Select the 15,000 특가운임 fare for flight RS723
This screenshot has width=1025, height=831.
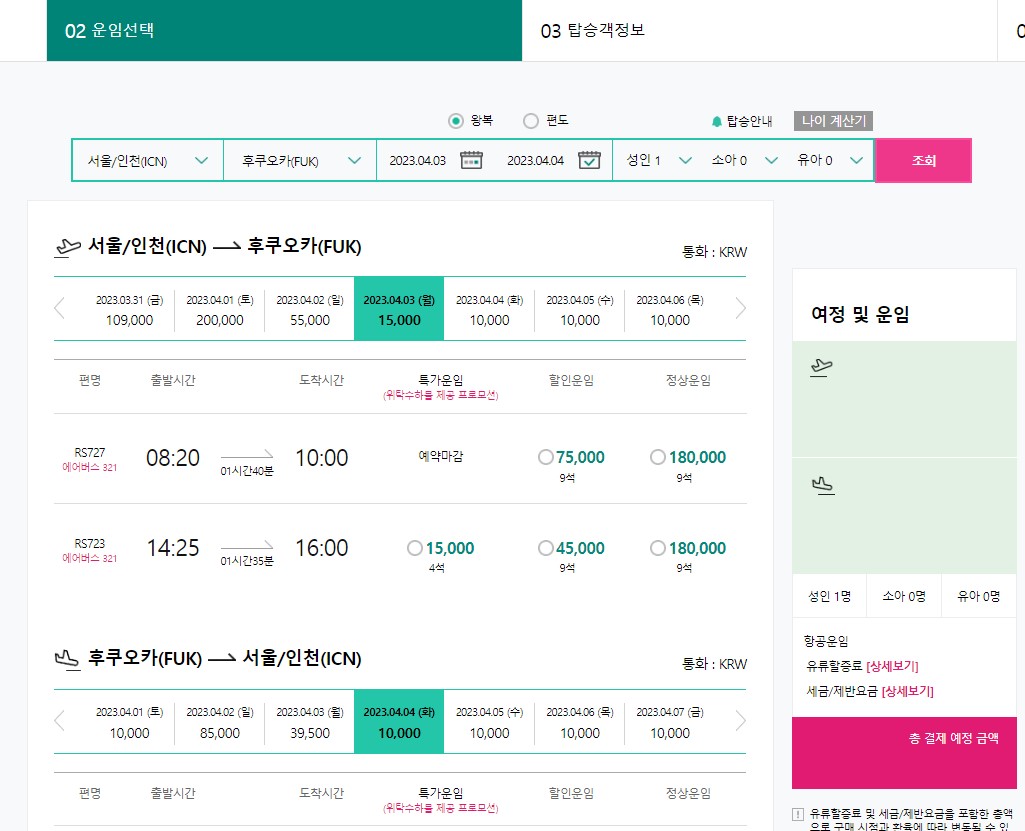point(414,548)
